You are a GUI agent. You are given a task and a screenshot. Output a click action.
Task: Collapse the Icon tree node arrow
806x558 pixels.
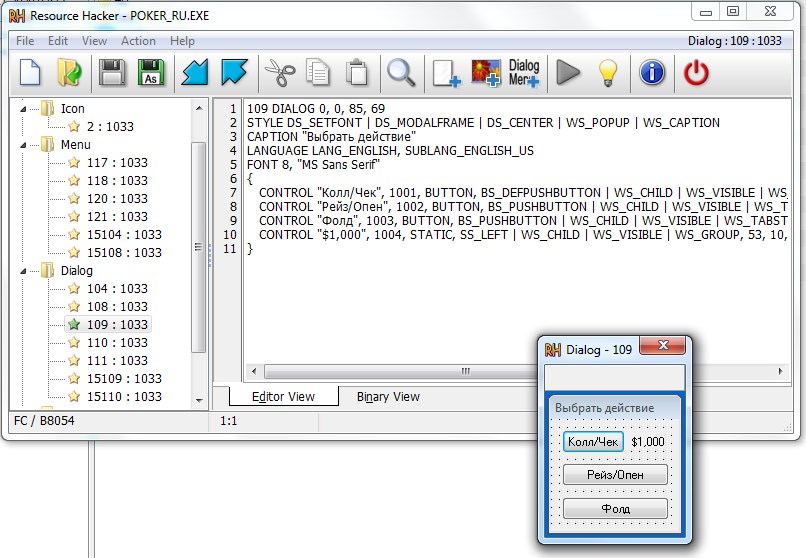(x=23, y=109)
